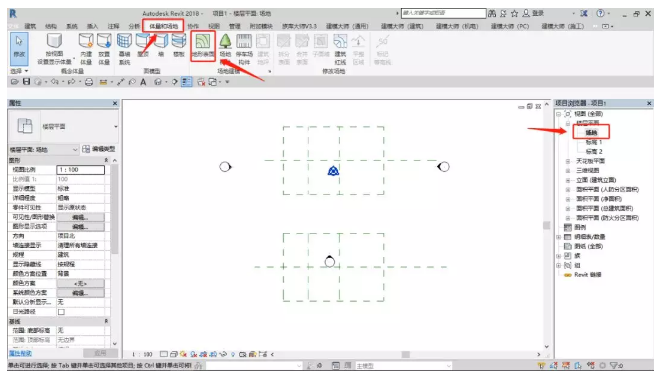
Task: Expand the Site Modeling panel dialog launcher arrow
Action: click(269, 72)
